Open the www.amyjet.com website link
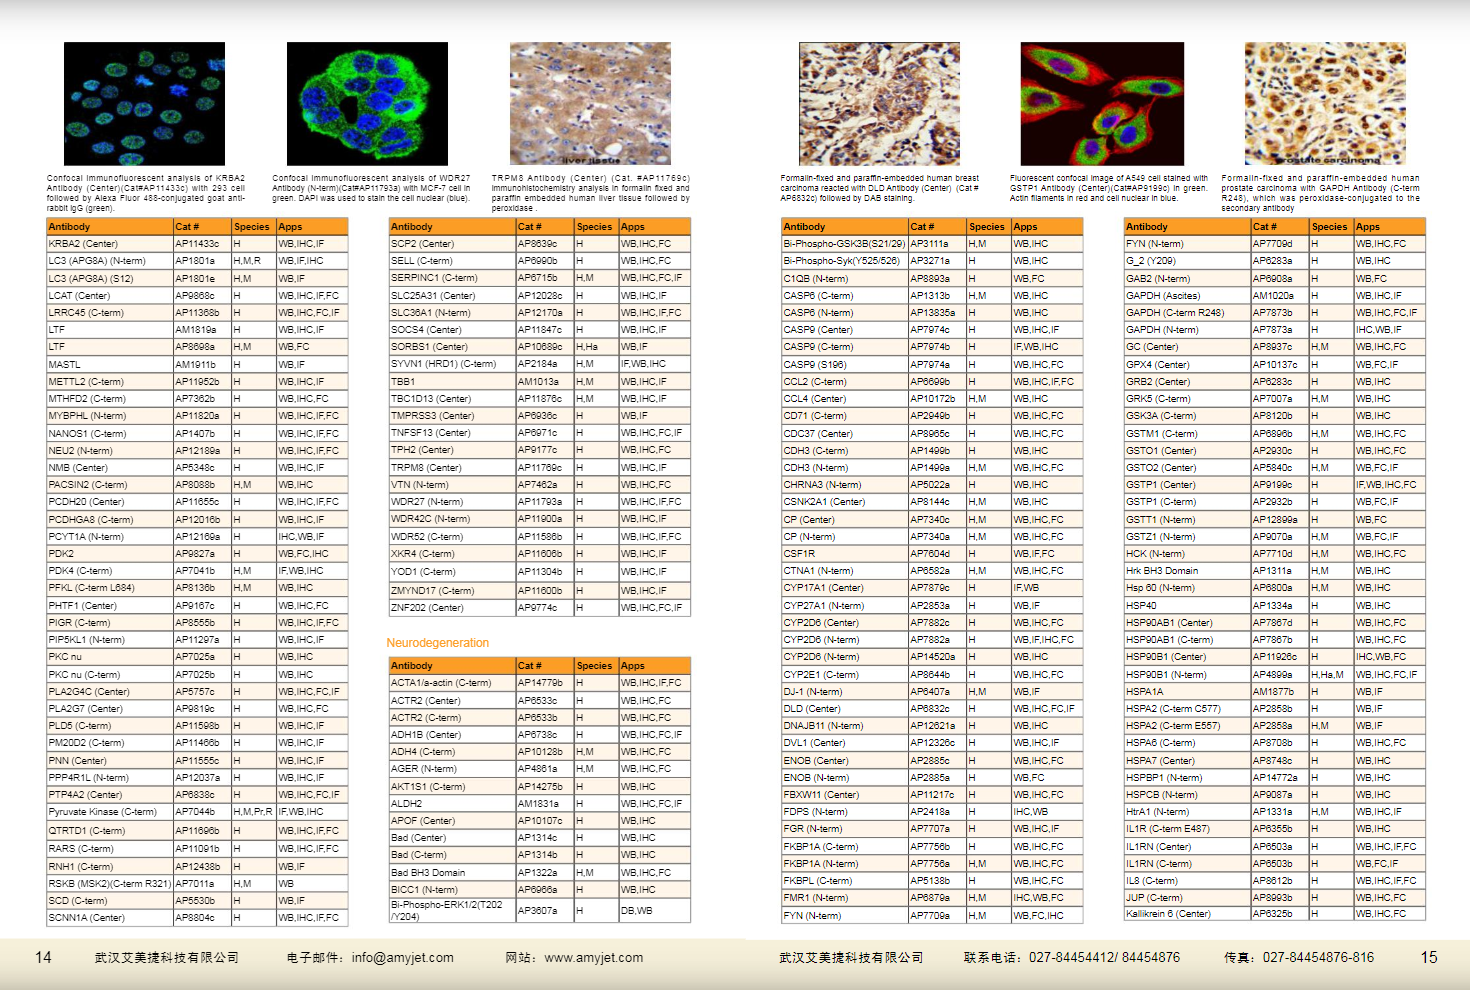 point(593,958)
